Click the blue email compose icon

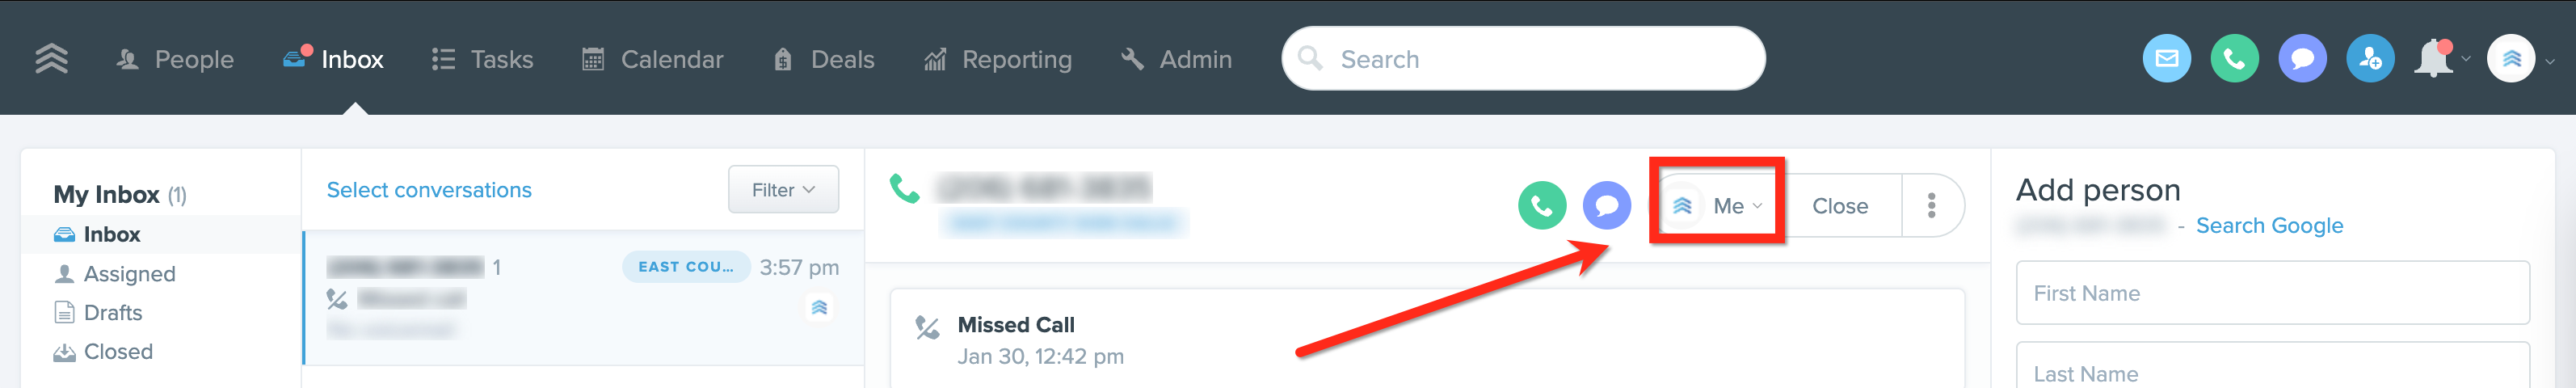[2166, 59]
